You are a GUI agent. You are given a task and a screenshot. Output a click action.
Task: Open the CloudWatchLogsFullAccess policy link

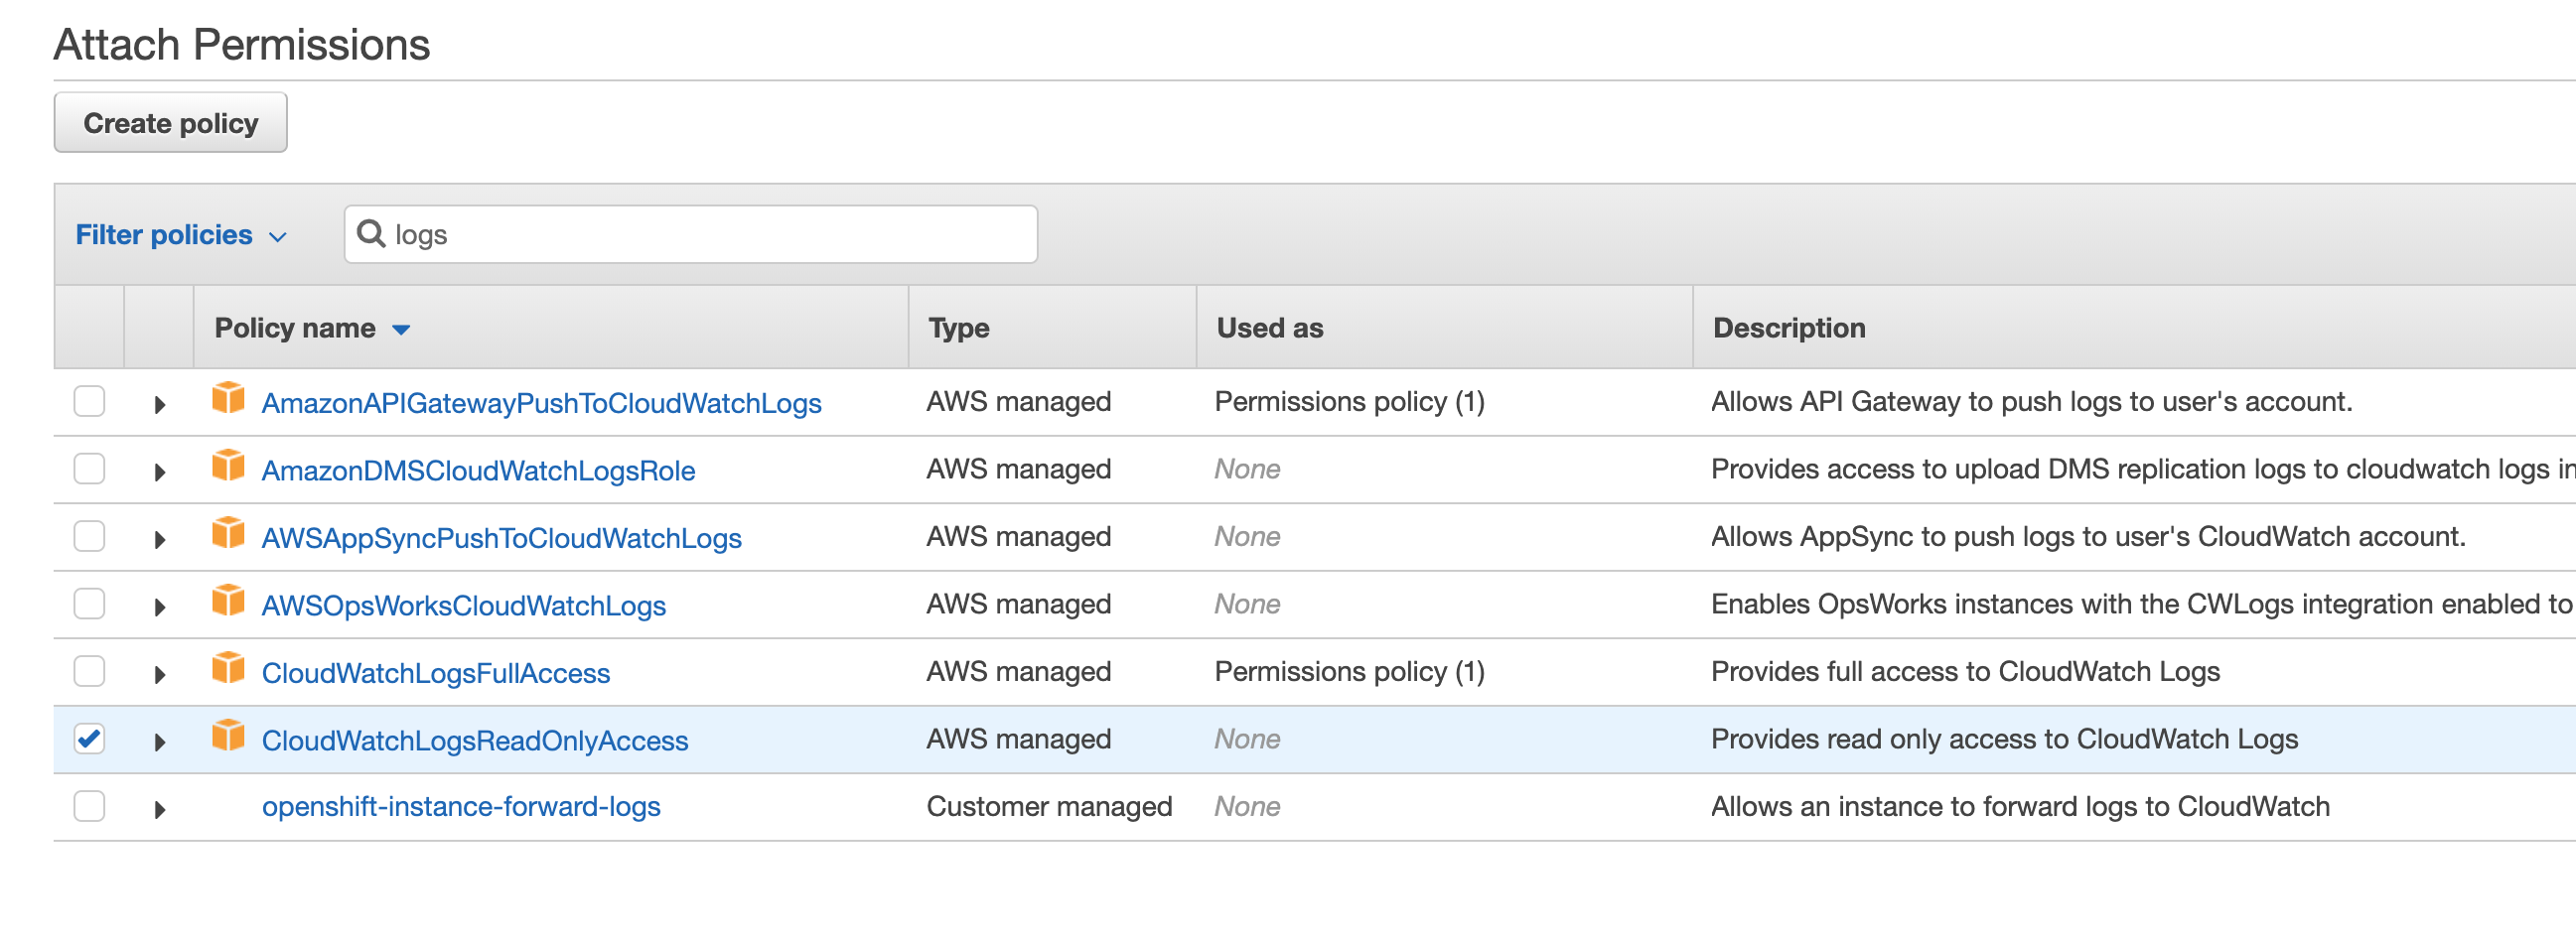[x=435, y=673]
